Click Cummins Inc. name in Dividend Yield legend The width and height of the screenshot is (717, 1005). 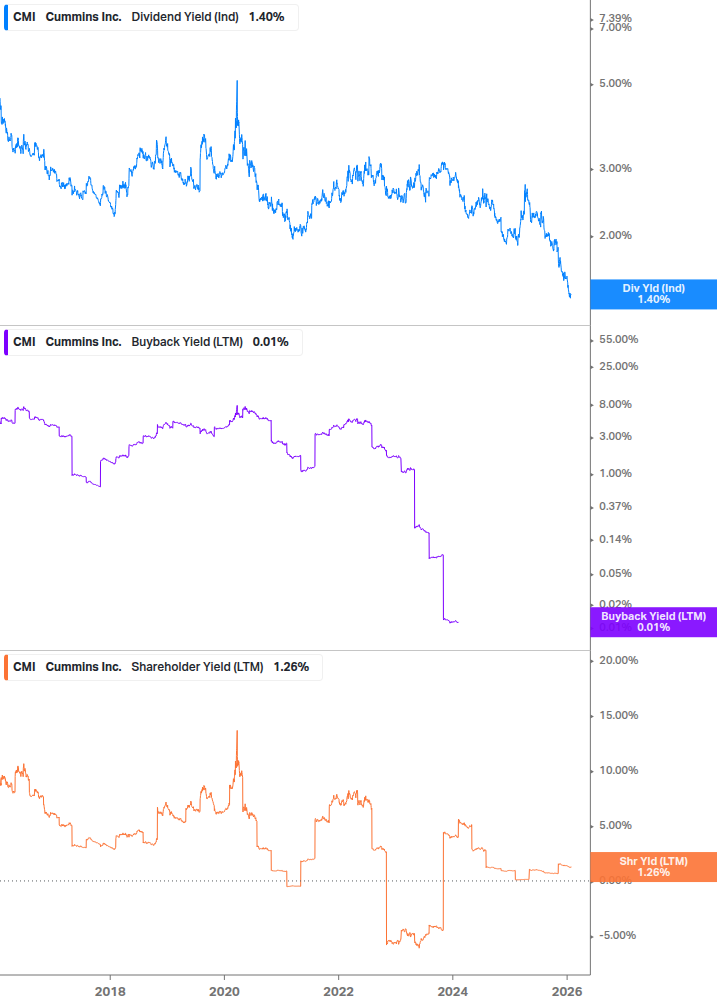83,17
